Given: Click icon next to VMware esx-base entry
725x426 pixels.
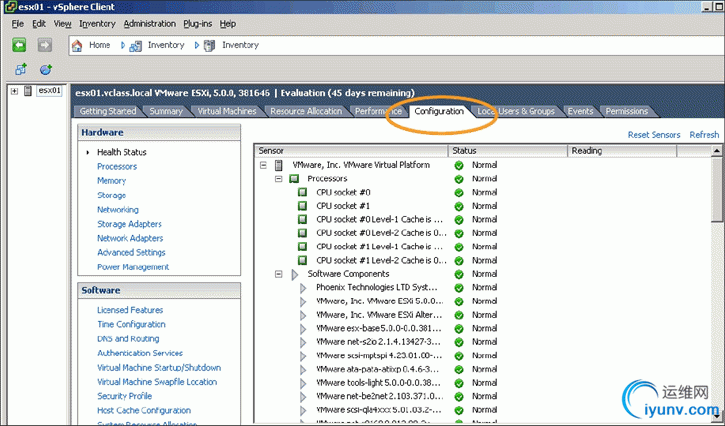Looking at the screenshot, I should (303, 329).
